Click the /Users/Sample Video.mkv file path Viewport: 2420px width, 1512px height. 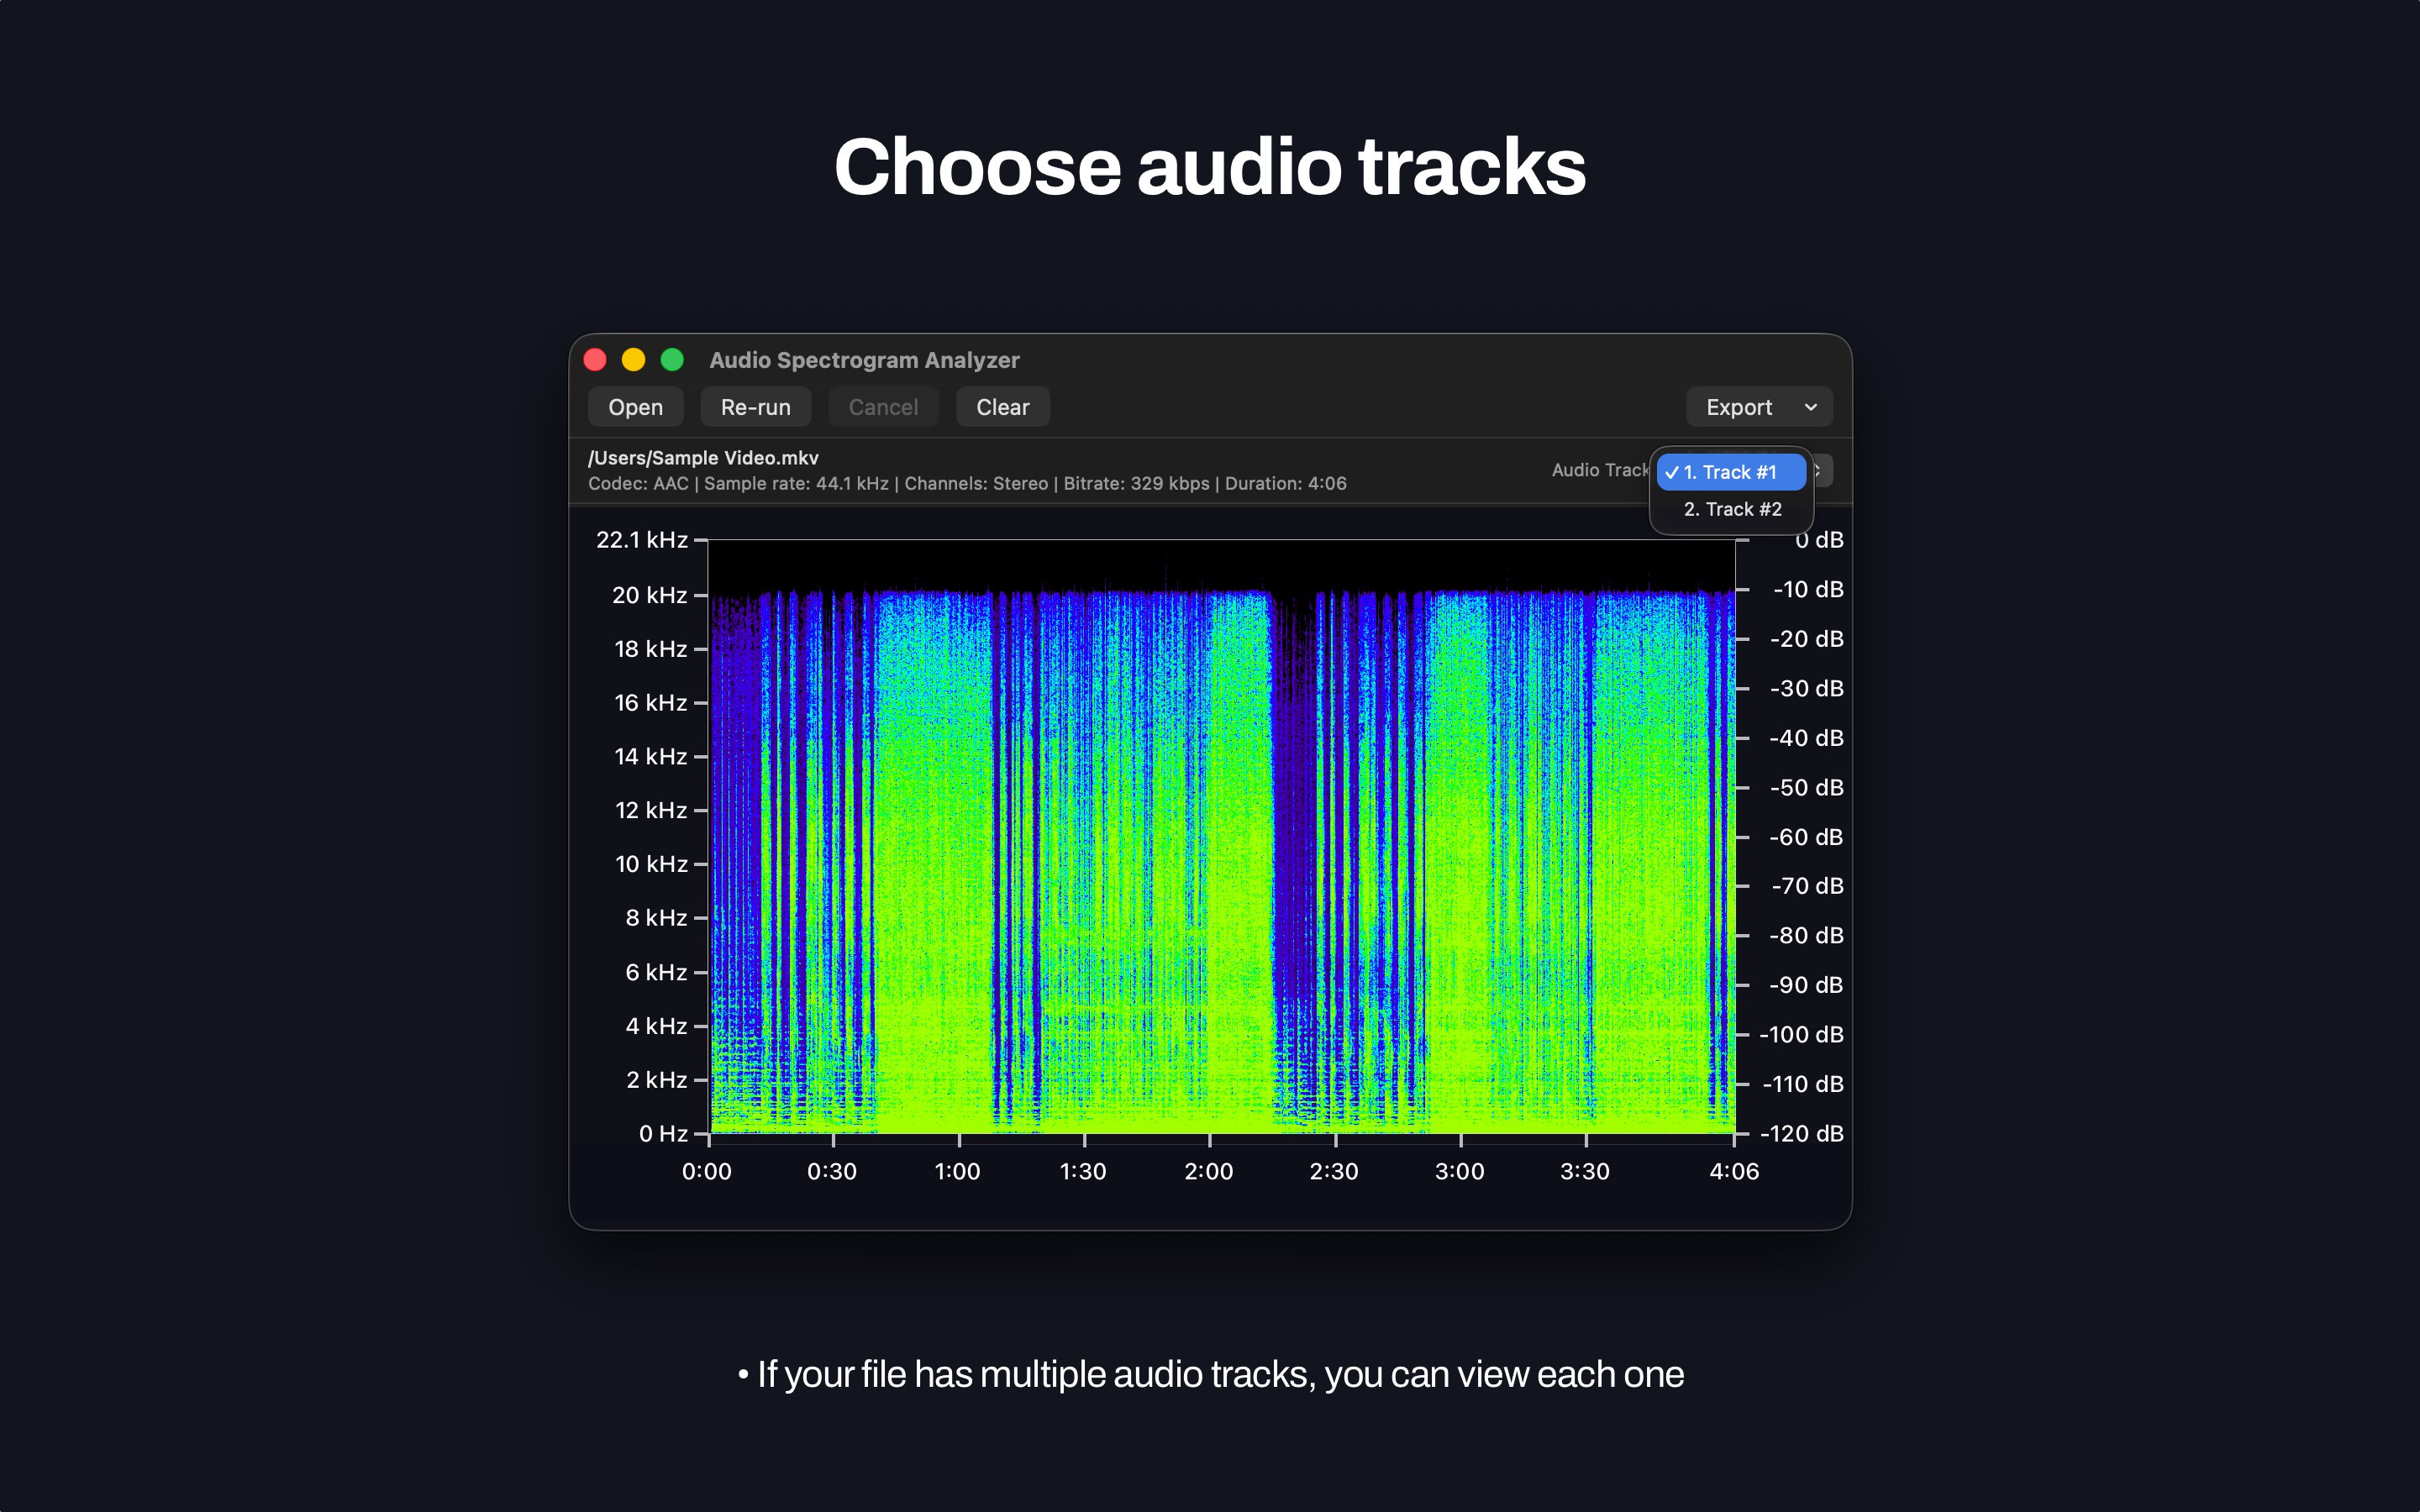pyautogui.click(x=703, y=458)
